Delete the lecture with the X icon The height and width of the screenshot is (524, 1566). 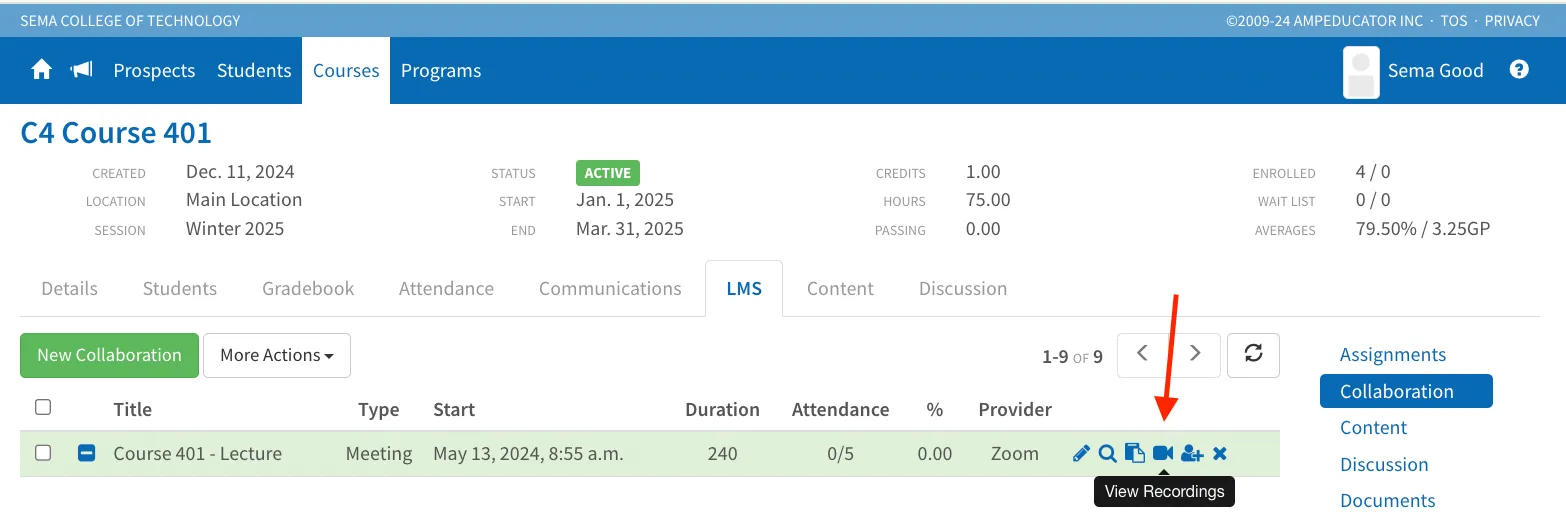tap(1220, 453)
